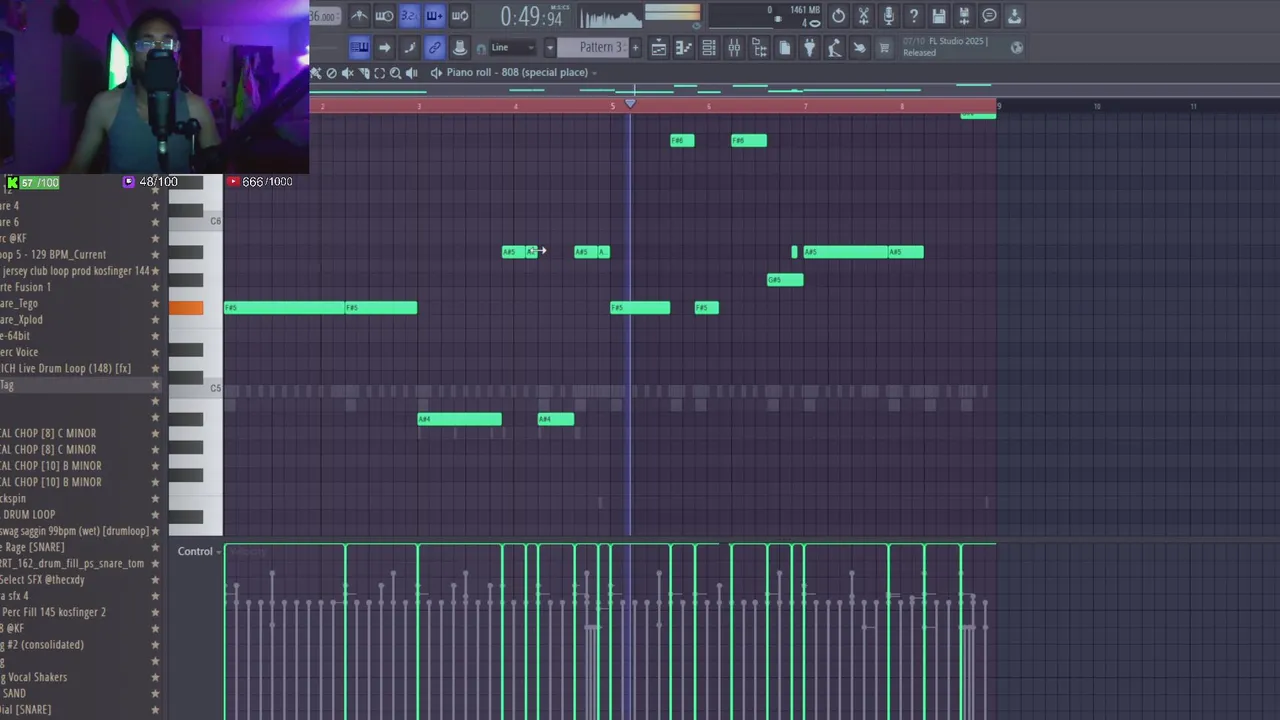Open the tempo tapper icon
This screenshot has width=1280, height=720.
click(x=834, y=47)
